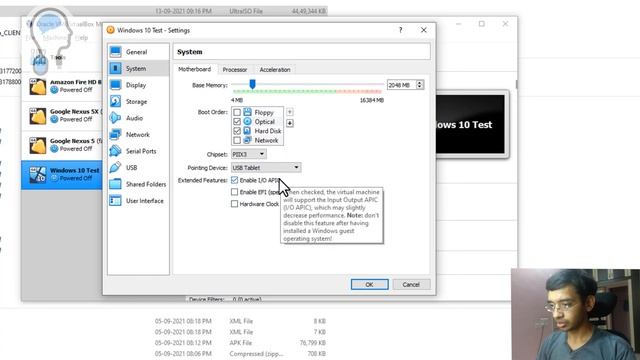Toggle Hardware Clock checkbox
This screenshot has height=360, width=640.
coord(234,204)
